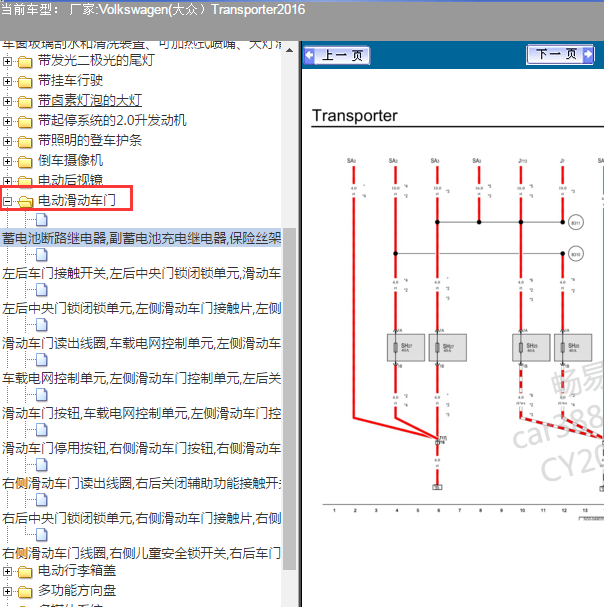The image size is (604, 607).
Task: Click page icon above 右后中央门锁闭锁单元 entry
Action: click(41, 500)
